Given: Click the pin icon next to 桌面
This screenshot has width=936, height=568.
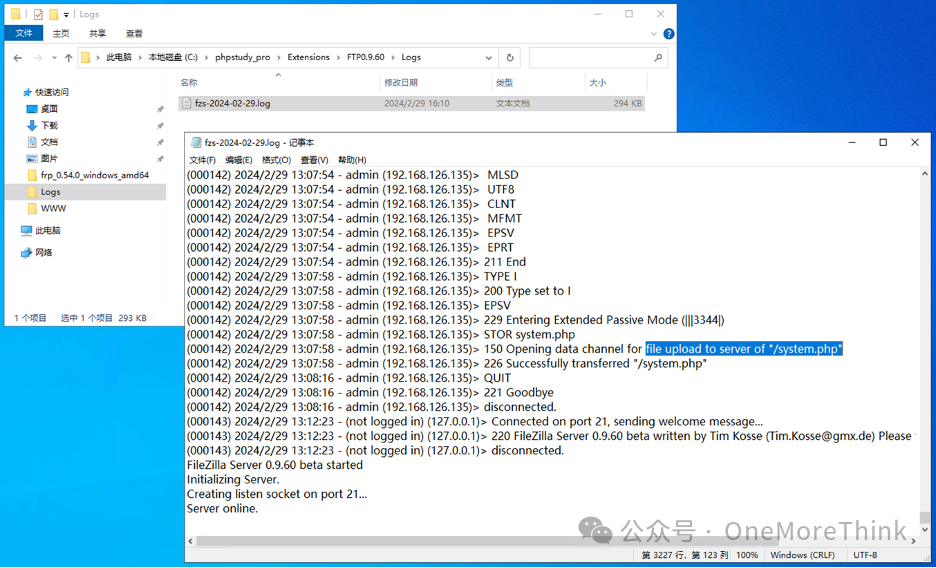Looking at the screenshot, I should pos(160,109).
